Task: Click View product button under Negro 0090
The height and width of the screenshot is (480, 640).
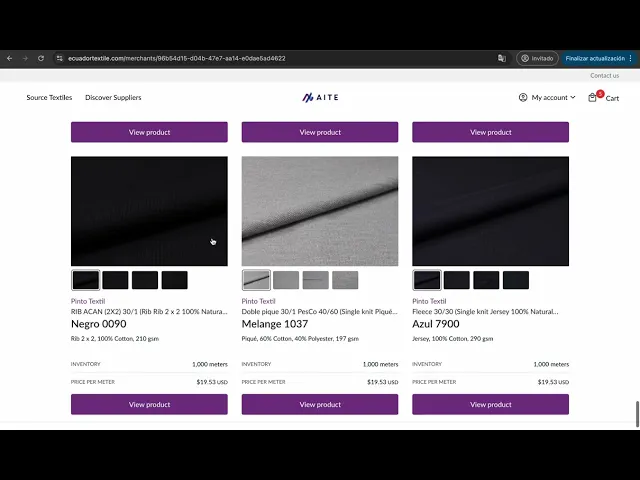Action: [x=149, y=404]
